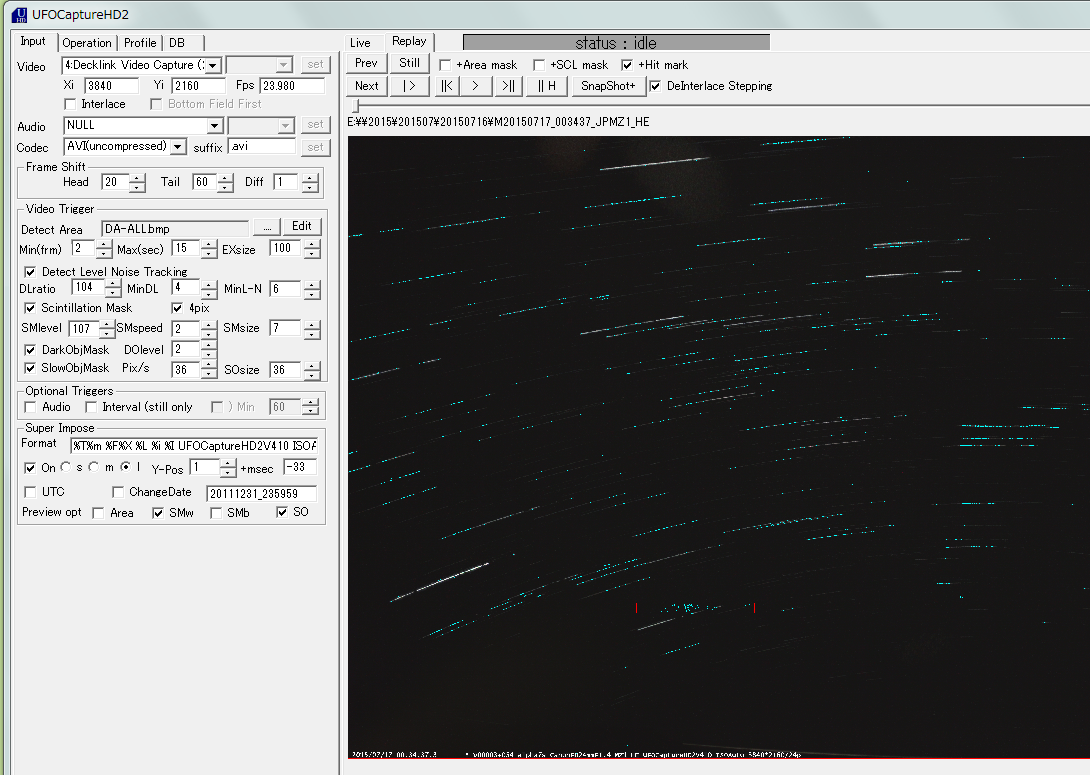The image size is (1090, 775).
Task: Click the '|| H' hold button
Action: click(547, 86)
